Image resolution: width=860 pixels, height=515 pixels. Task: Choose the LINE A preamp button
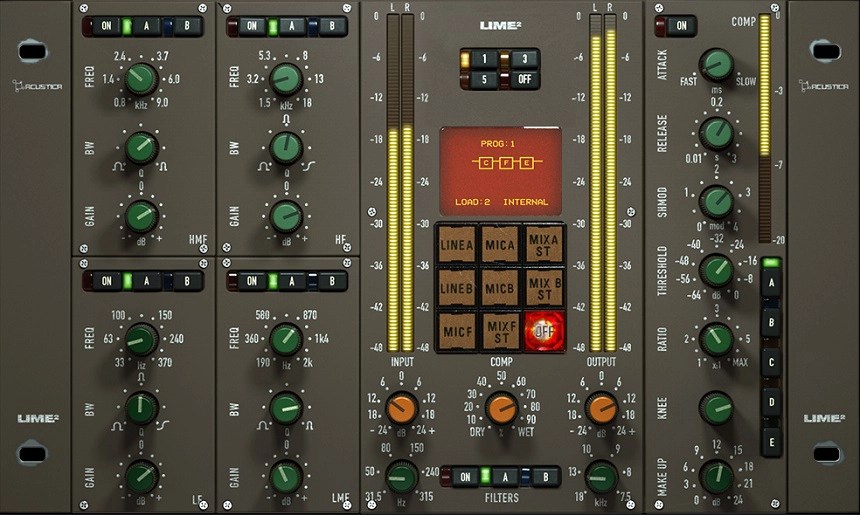point(457,245)
